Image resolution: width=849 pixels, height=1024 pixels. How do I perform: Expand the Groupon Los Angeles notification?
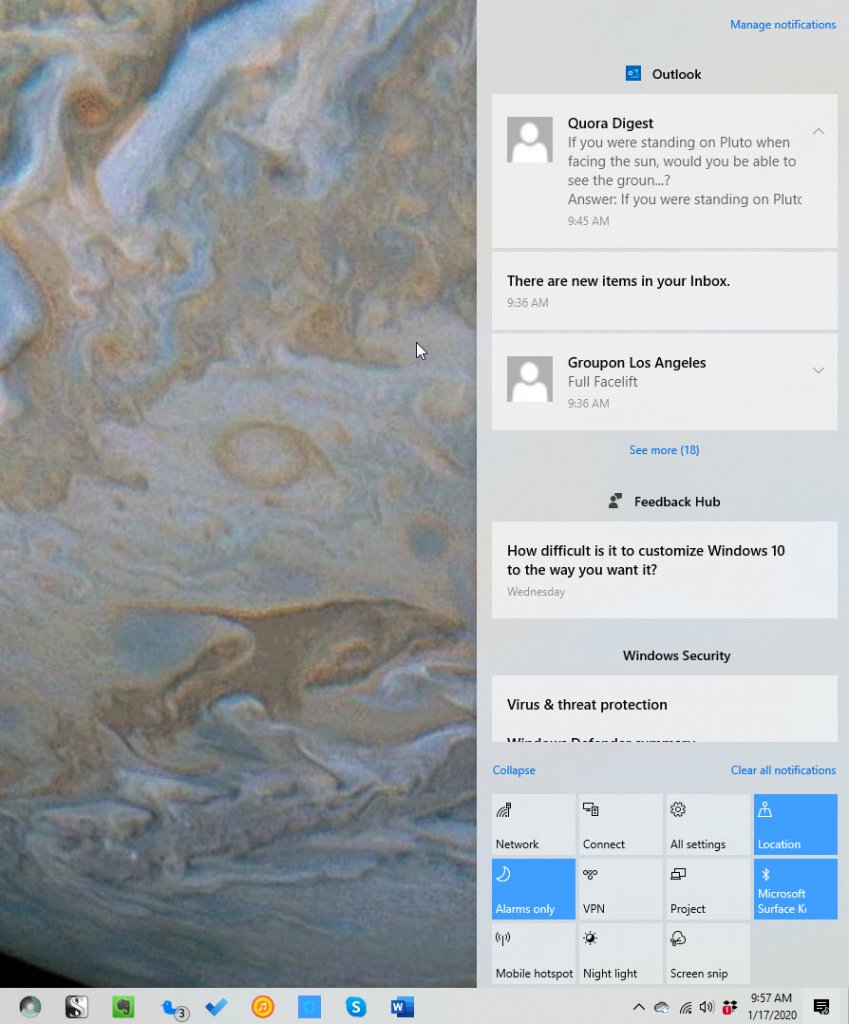[x=818, y=370]
